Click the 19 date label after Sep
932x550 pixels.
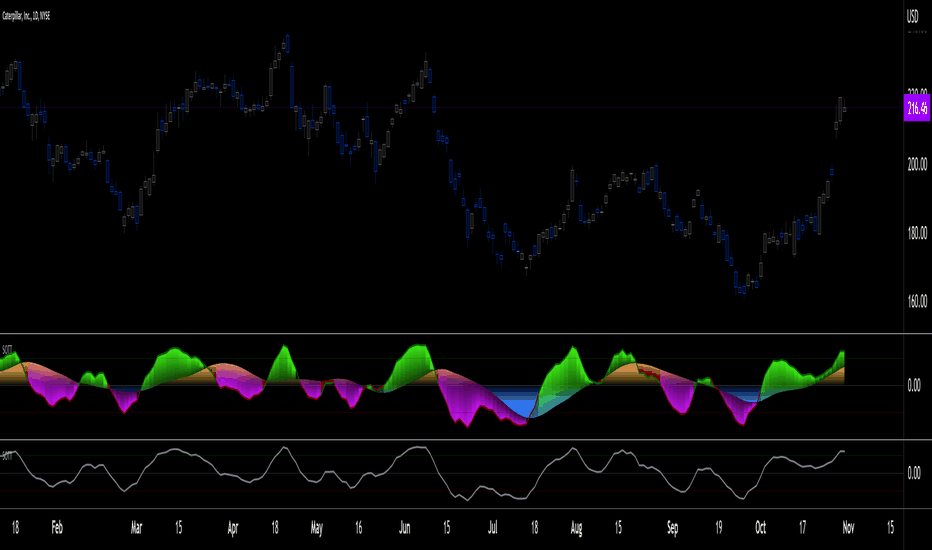(719, 527)
